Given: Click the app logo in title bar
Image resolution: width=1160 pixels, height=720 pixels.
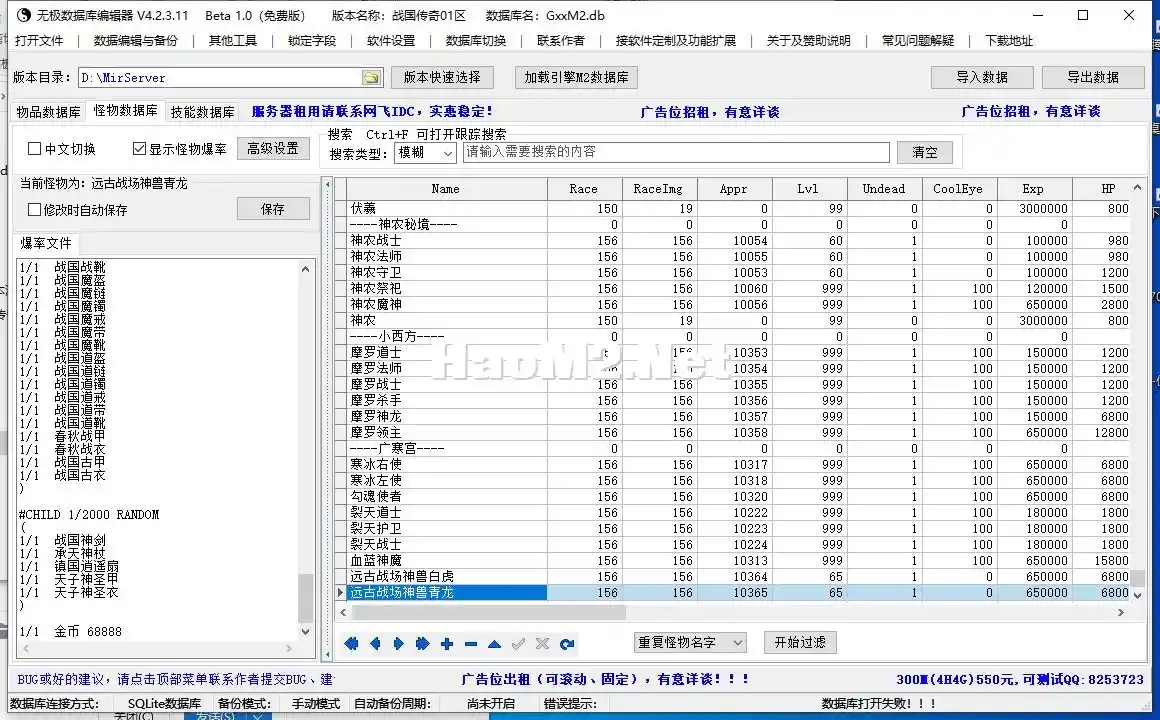Looking at the screenshot, I should [23, 15].
